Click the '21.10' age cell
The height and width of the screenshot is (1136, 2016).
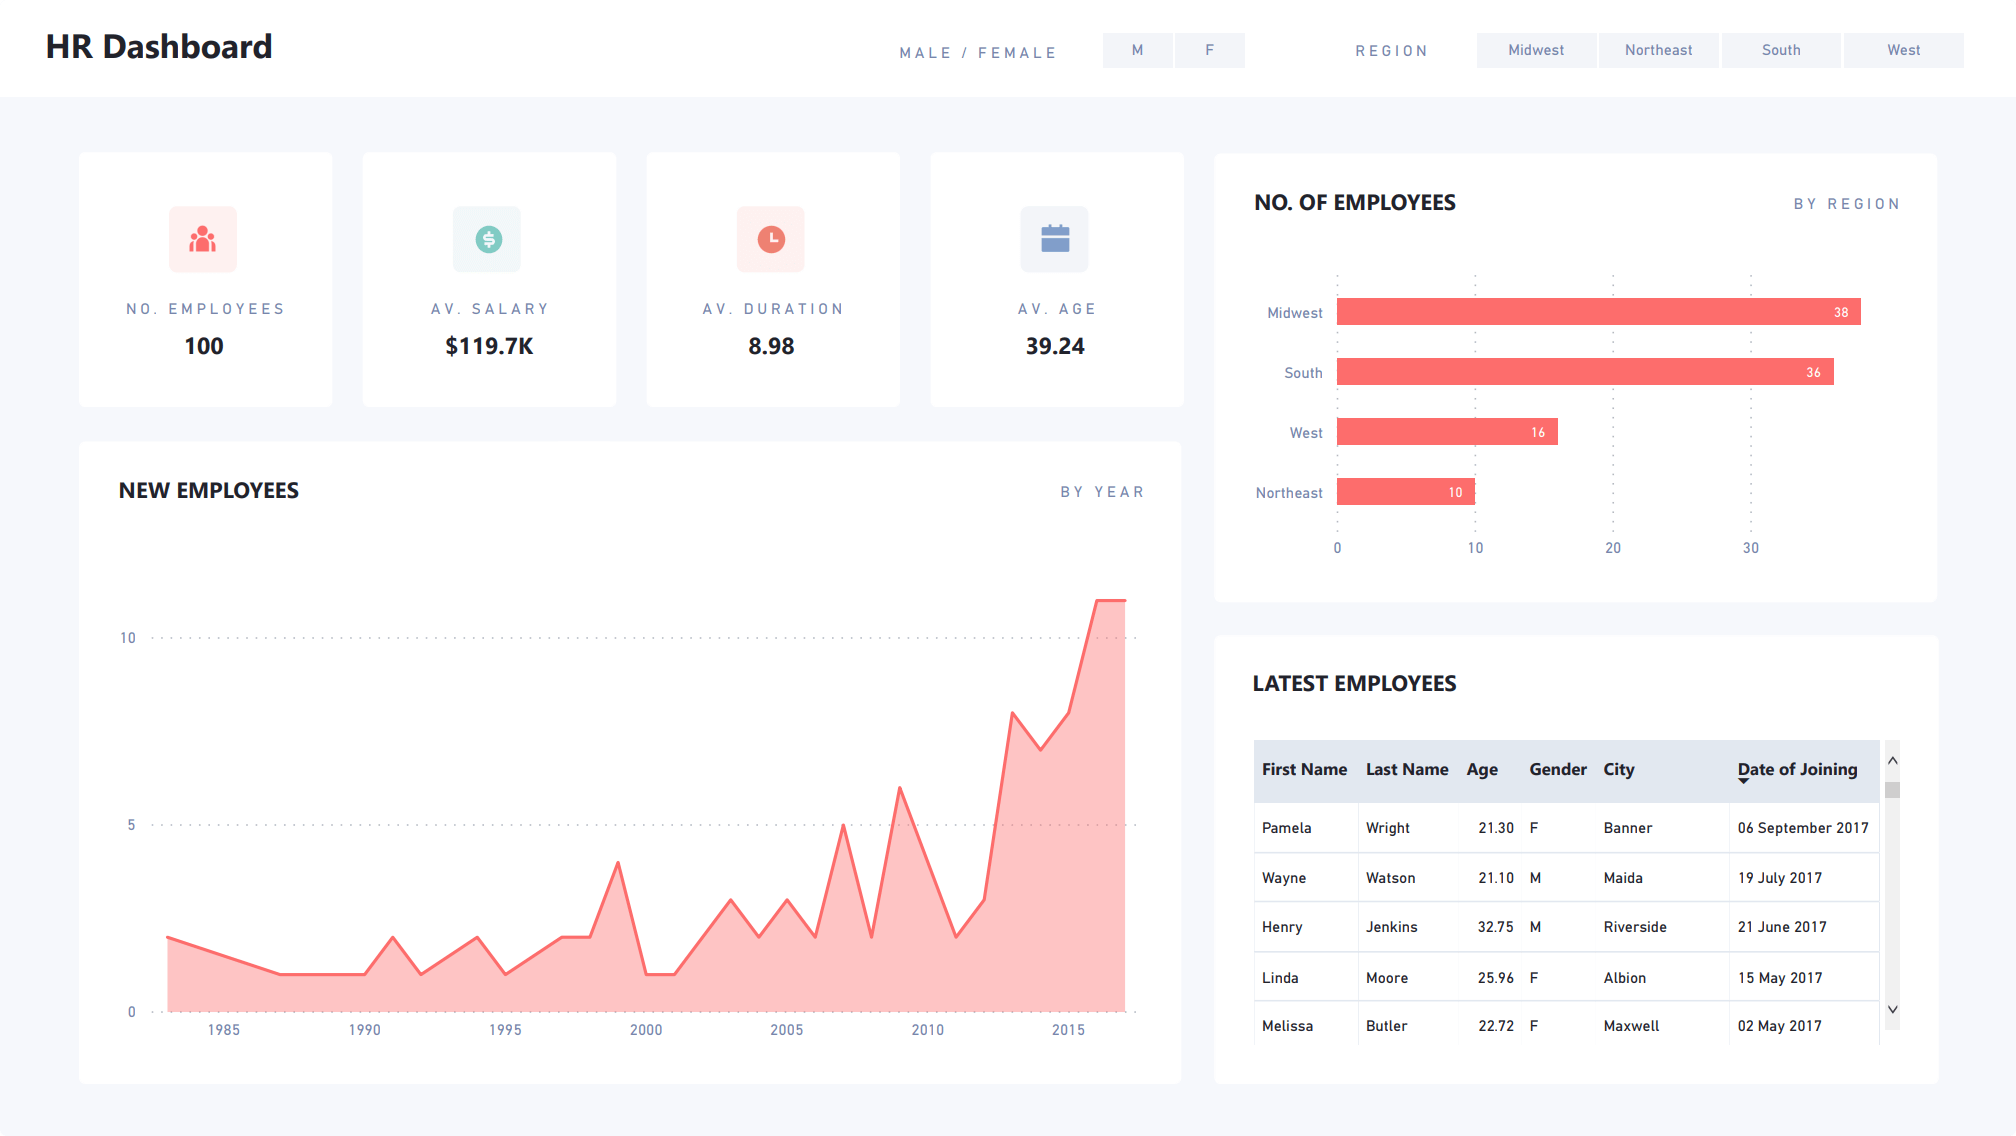(1496, 878)
